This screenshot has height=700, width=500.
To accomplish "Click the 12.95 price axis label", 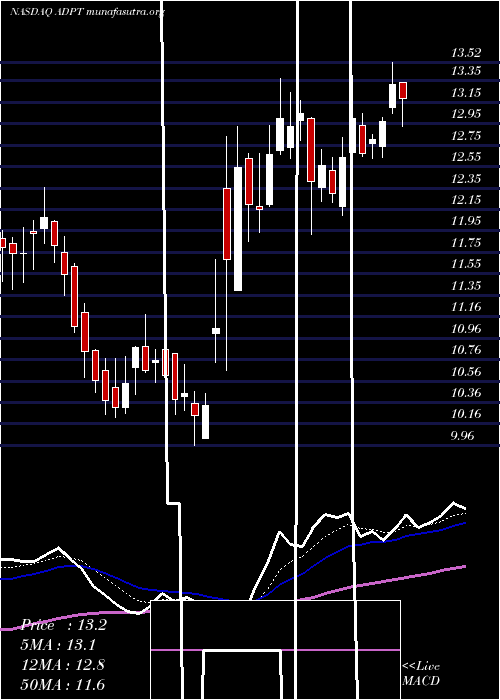I will point(466,114).
